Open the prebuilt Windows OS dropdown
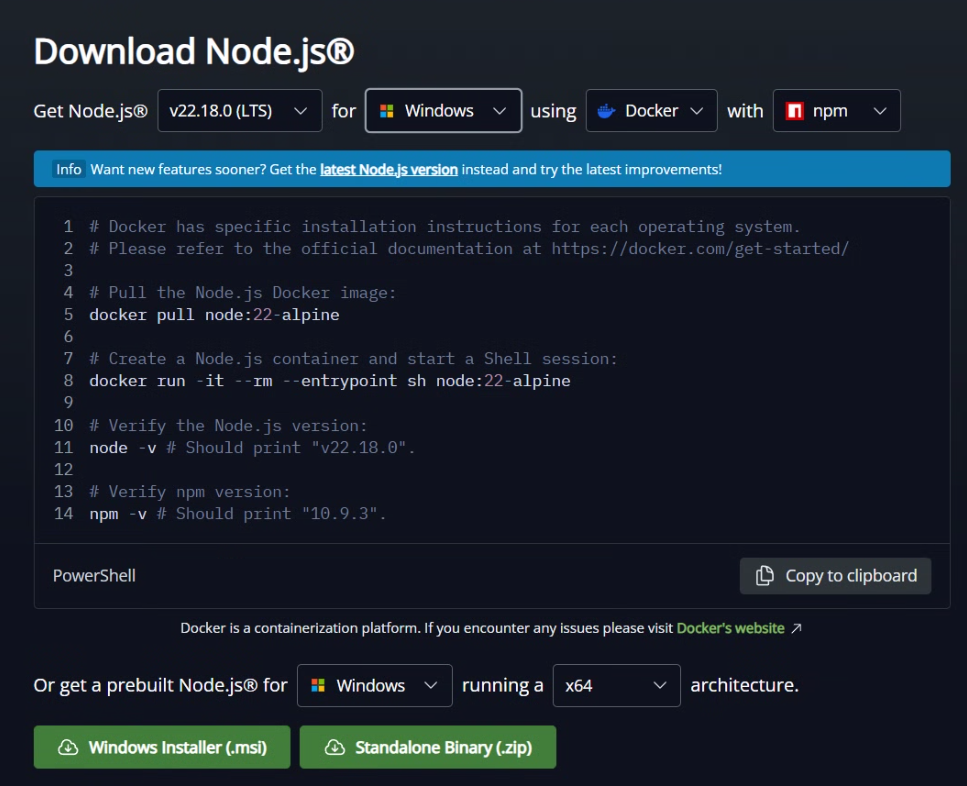 coord(374,686)
